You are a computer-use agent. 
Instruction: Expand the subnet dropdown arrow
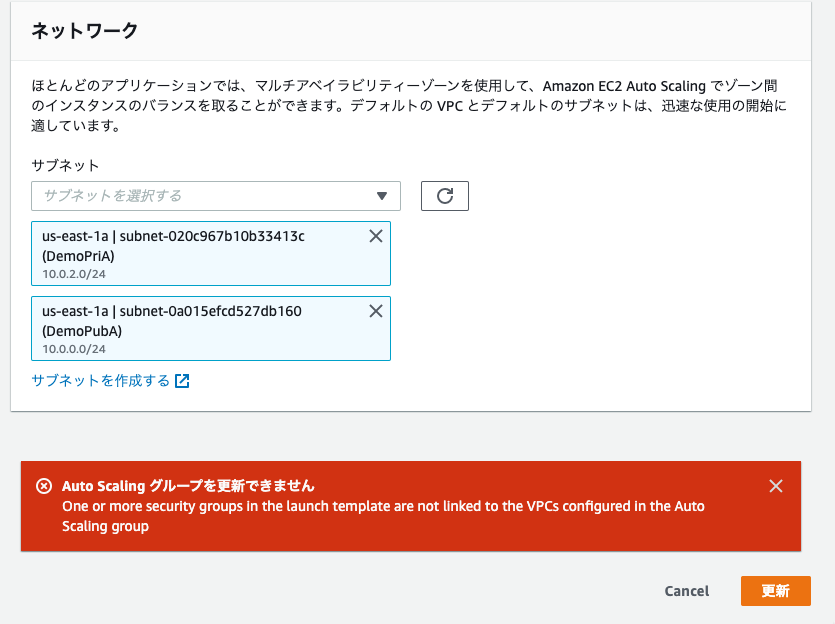[x=382, y=196]
